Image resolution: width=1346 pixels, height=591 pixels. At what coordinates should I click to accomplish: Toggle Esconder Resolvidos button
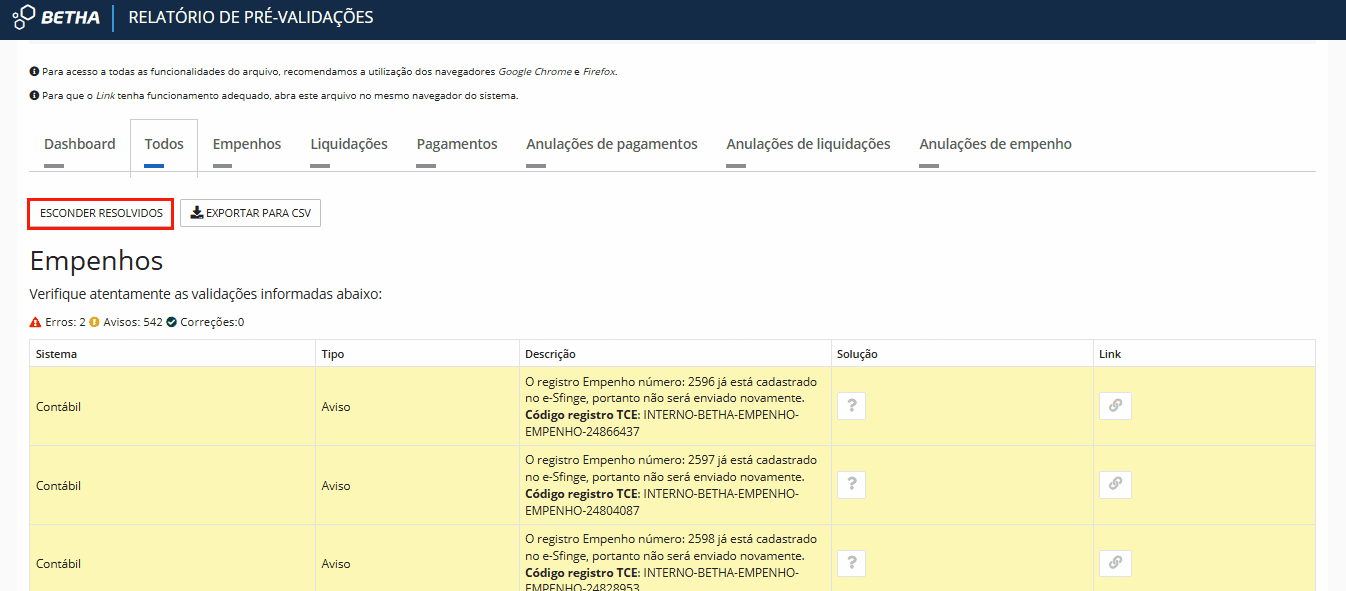coord(101,213)
